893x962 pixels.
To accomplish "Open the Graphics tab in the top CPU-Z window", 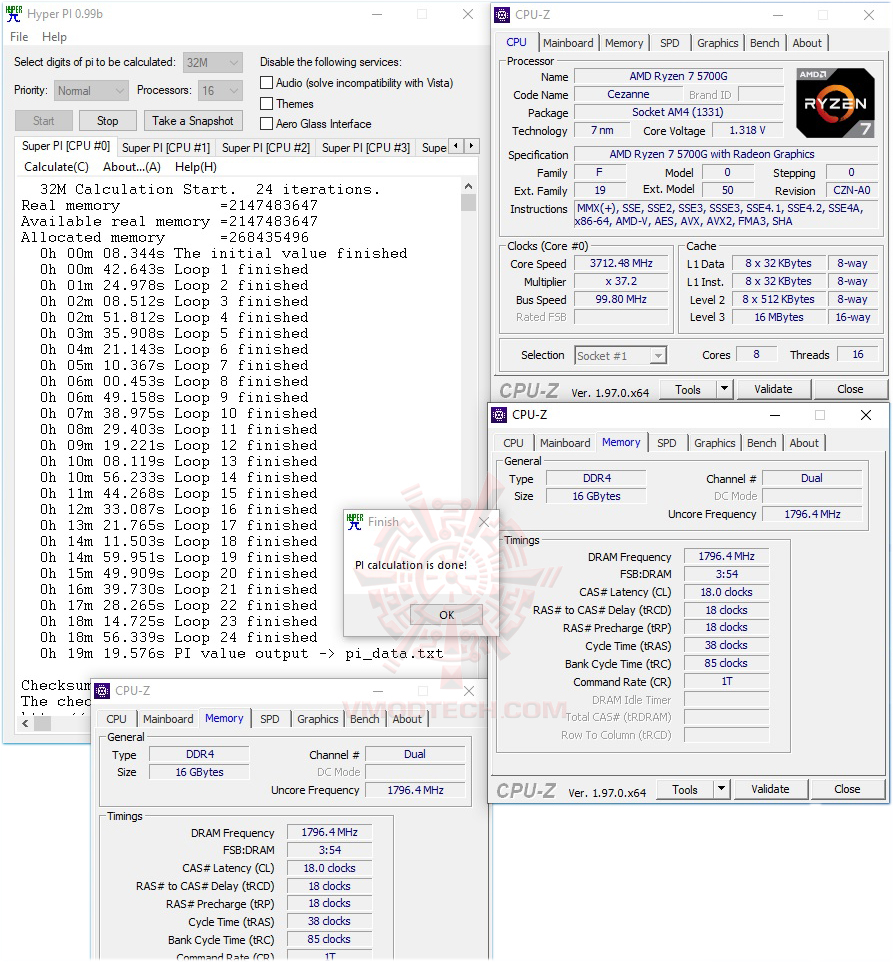I will tap(717, 43).
